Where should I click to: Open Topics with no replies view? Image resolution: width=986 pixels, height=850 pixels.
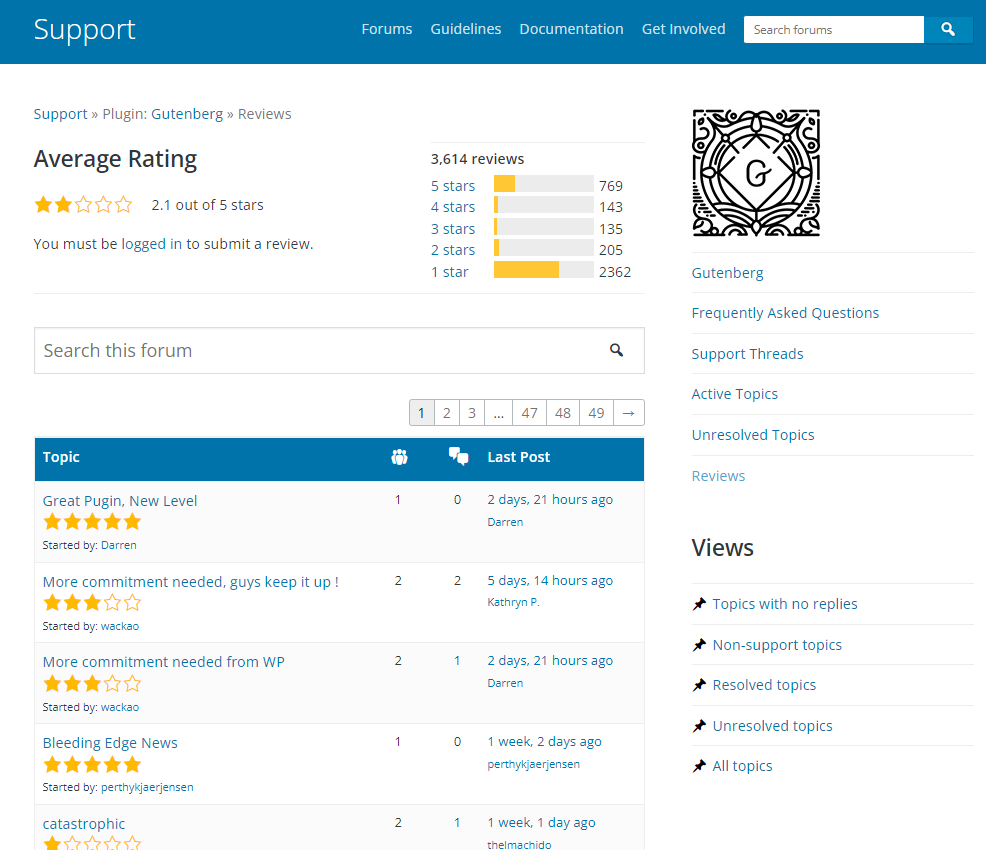coord(785,604)
